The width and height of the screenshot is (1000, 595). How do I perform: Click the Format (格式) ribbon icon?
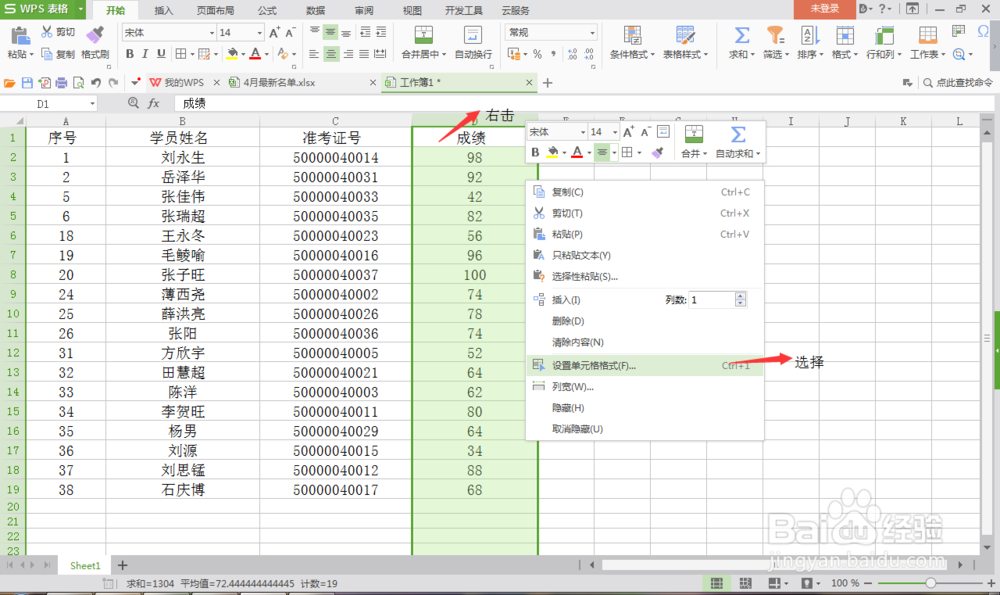click(x=845, y=35)
